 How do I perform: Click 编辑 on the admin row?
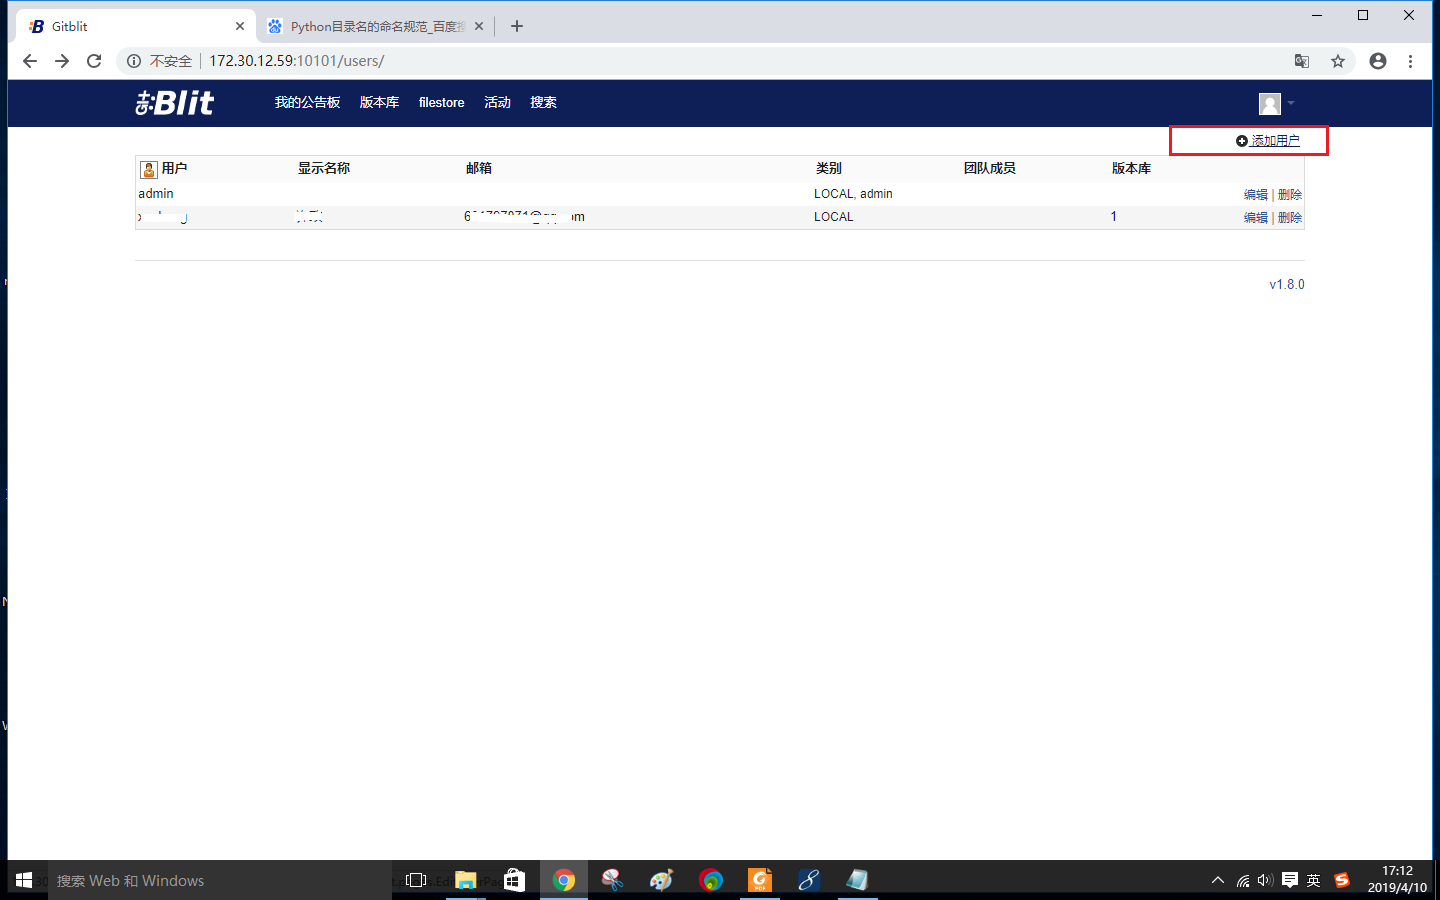(x=1256, y=194)
